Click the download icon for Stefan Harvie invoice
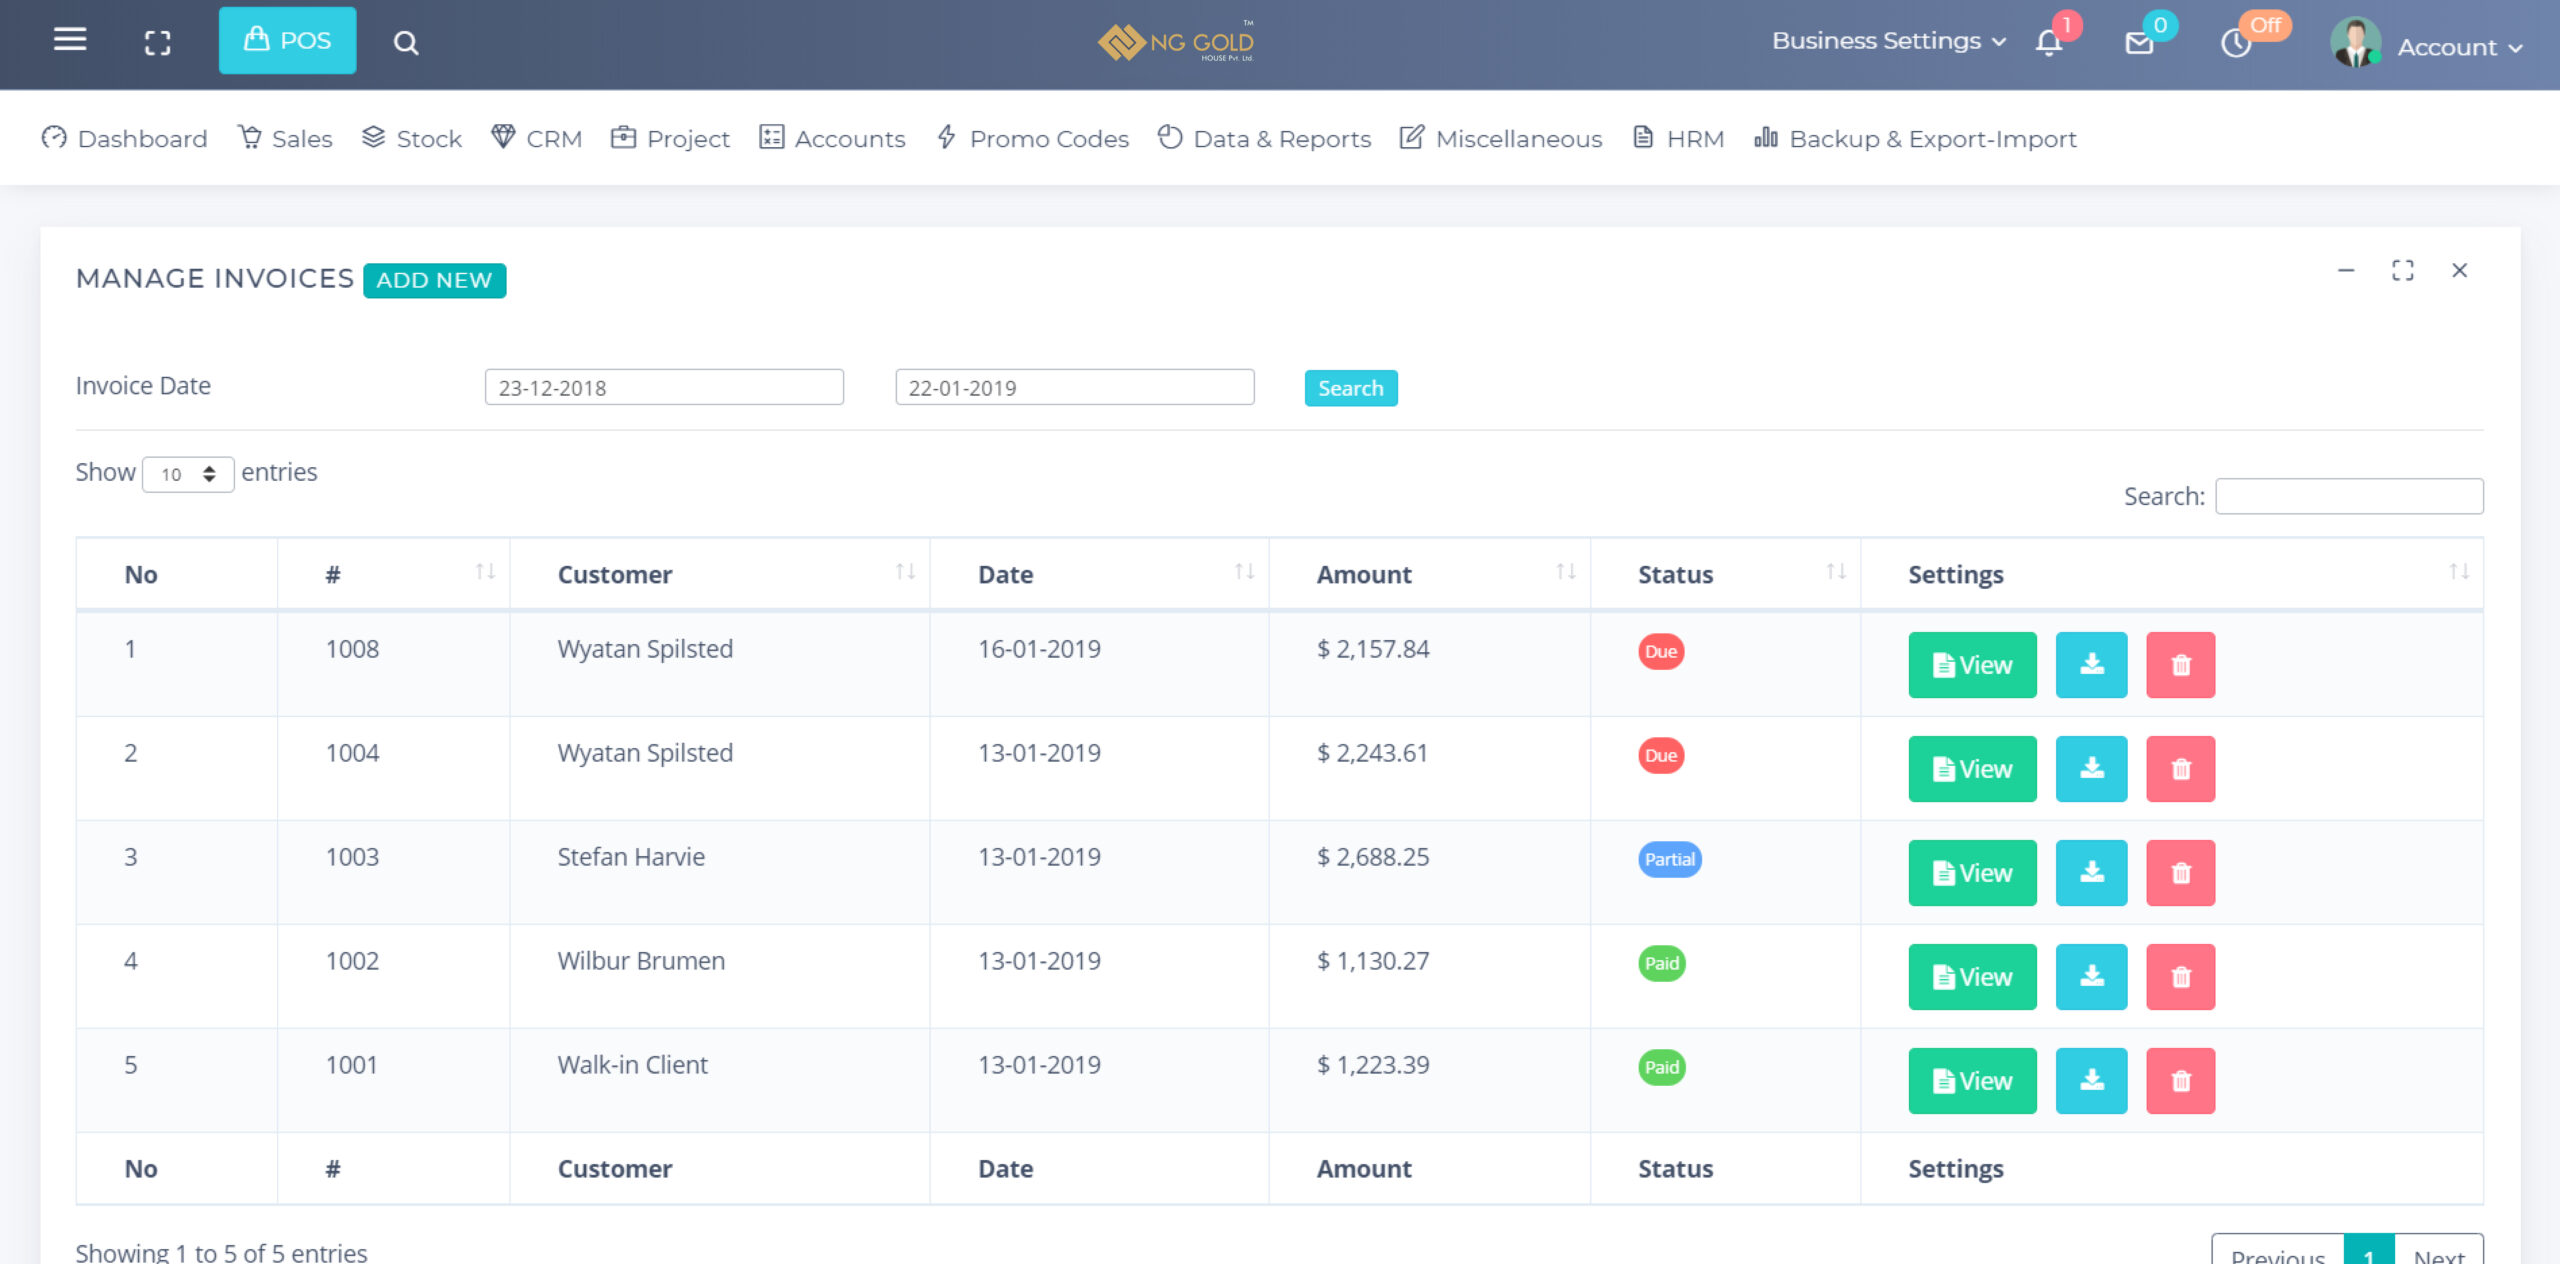This screenshot has height=1264, width=2560. (2091, 872)
